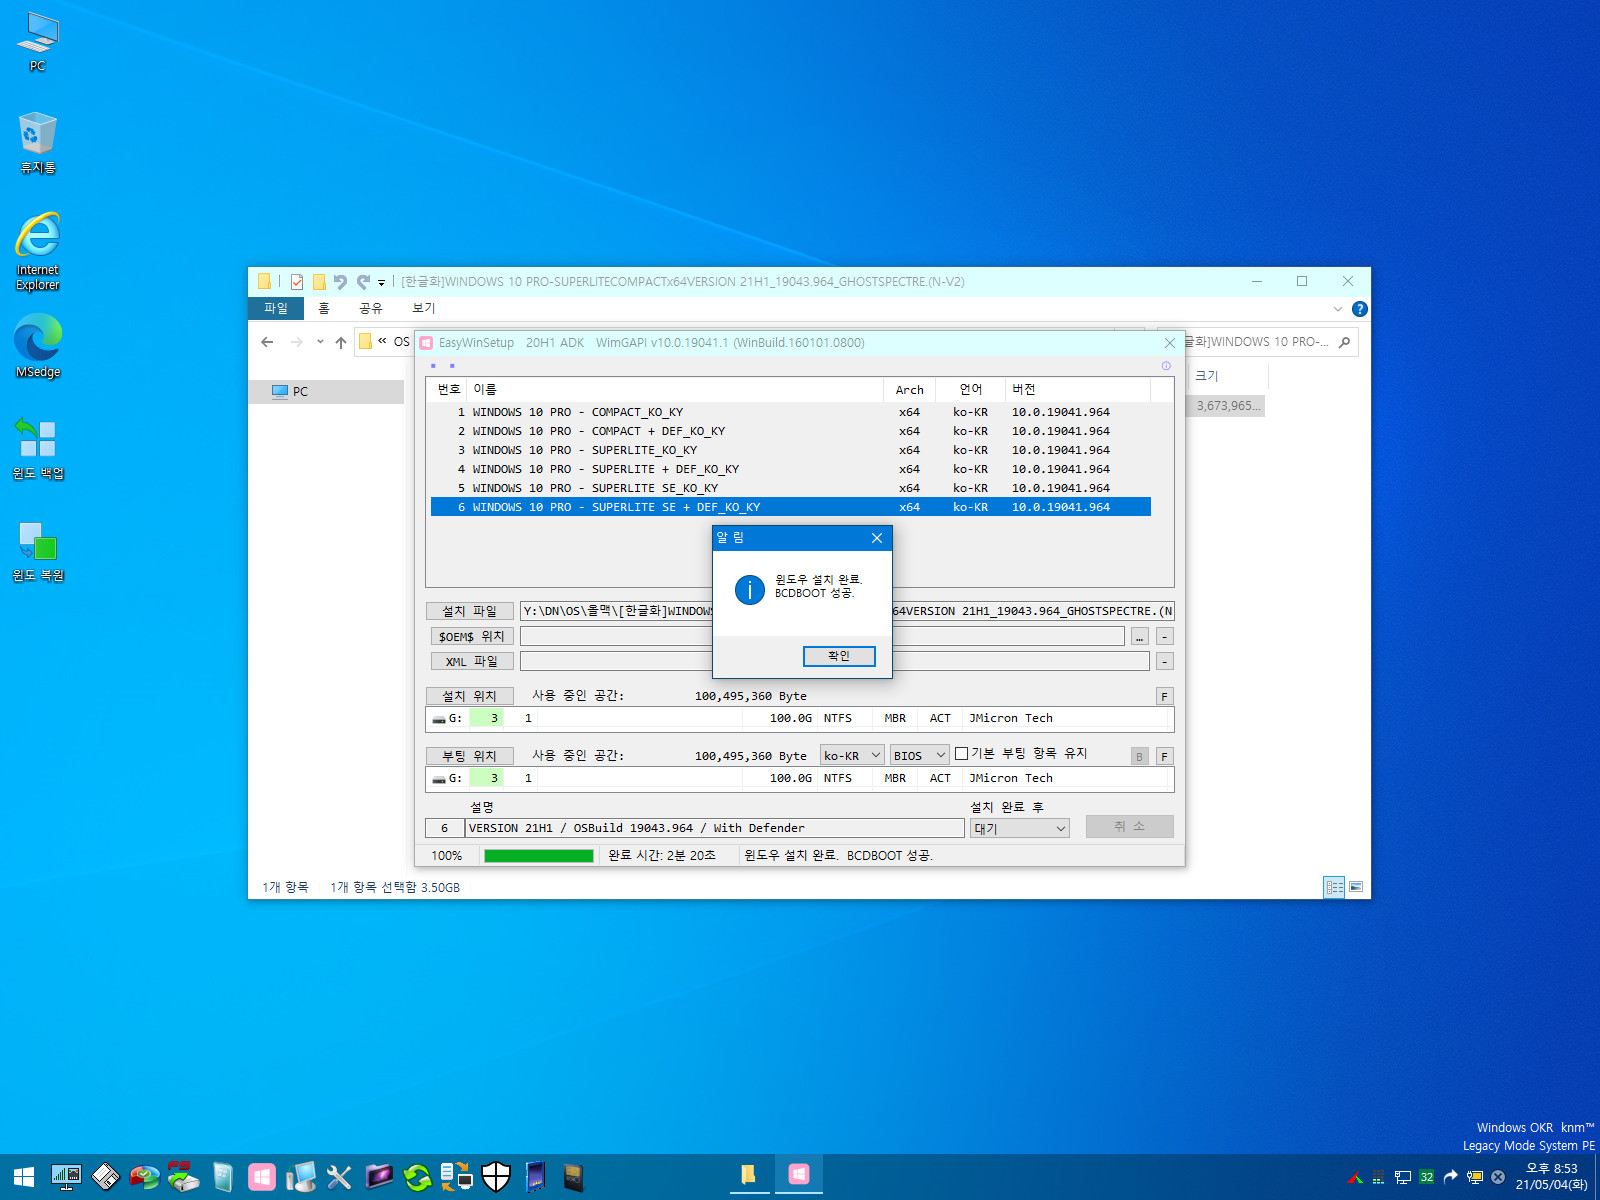Click Explorer back arrow
The image size is (1600, 1200).
267,342
